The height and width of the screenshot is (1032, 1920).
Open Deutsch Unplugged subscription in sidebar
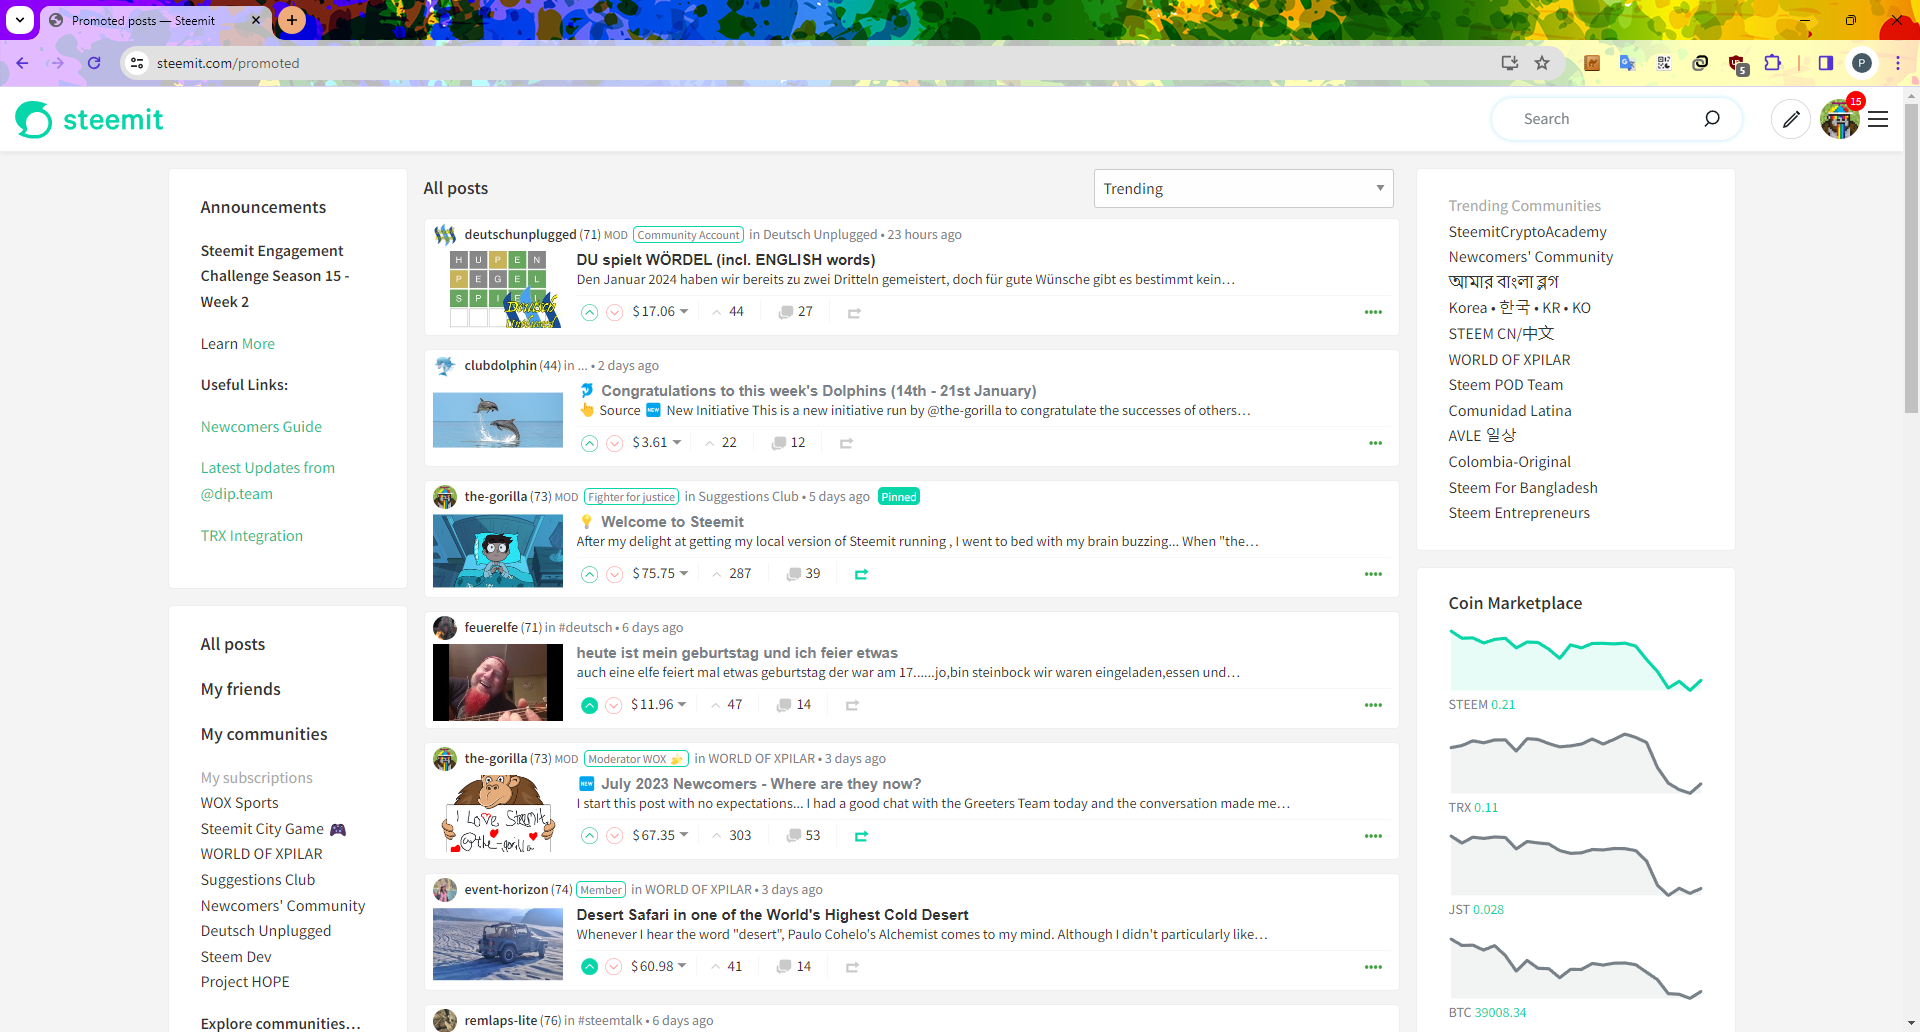click(266, 931)
